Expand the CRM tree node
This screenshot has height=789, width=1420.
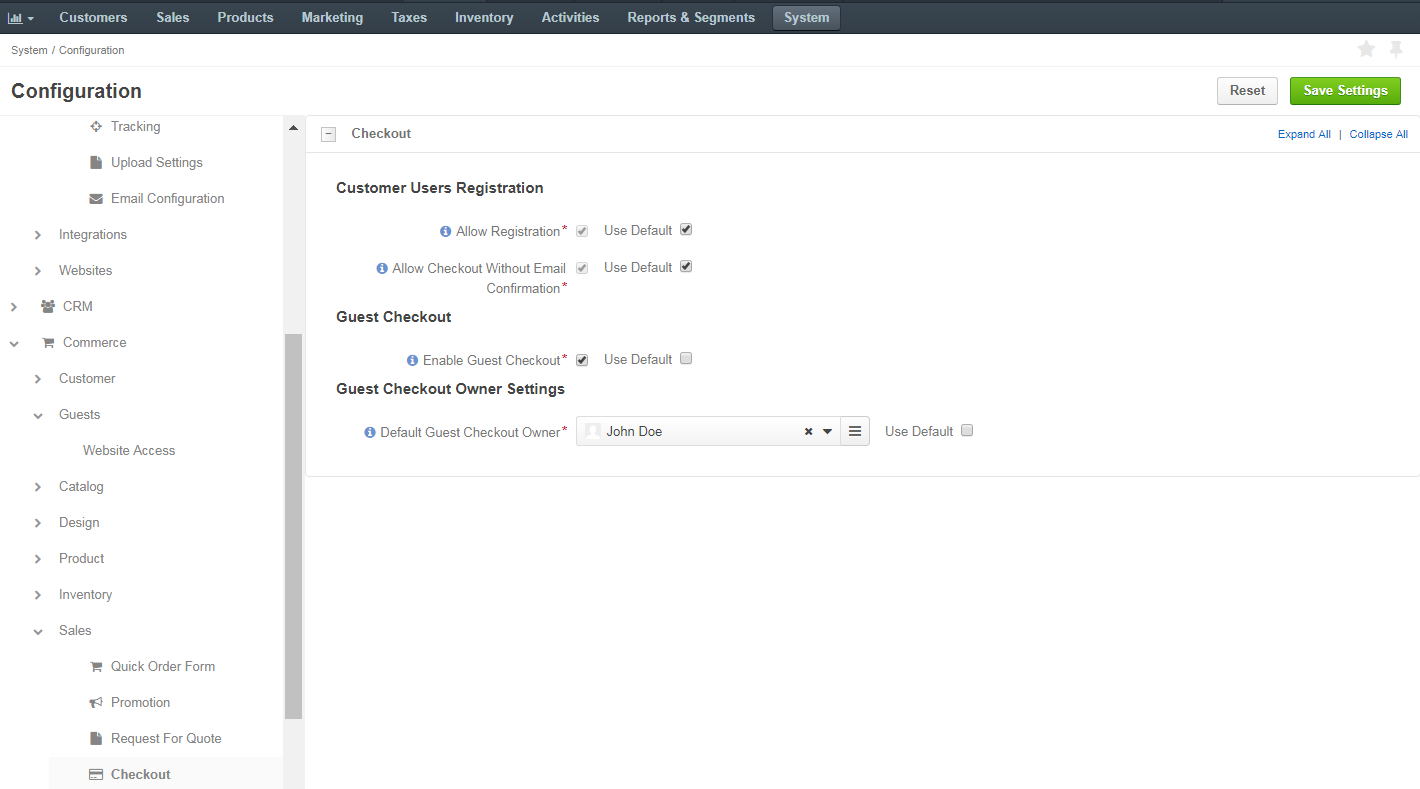point(14,306)
